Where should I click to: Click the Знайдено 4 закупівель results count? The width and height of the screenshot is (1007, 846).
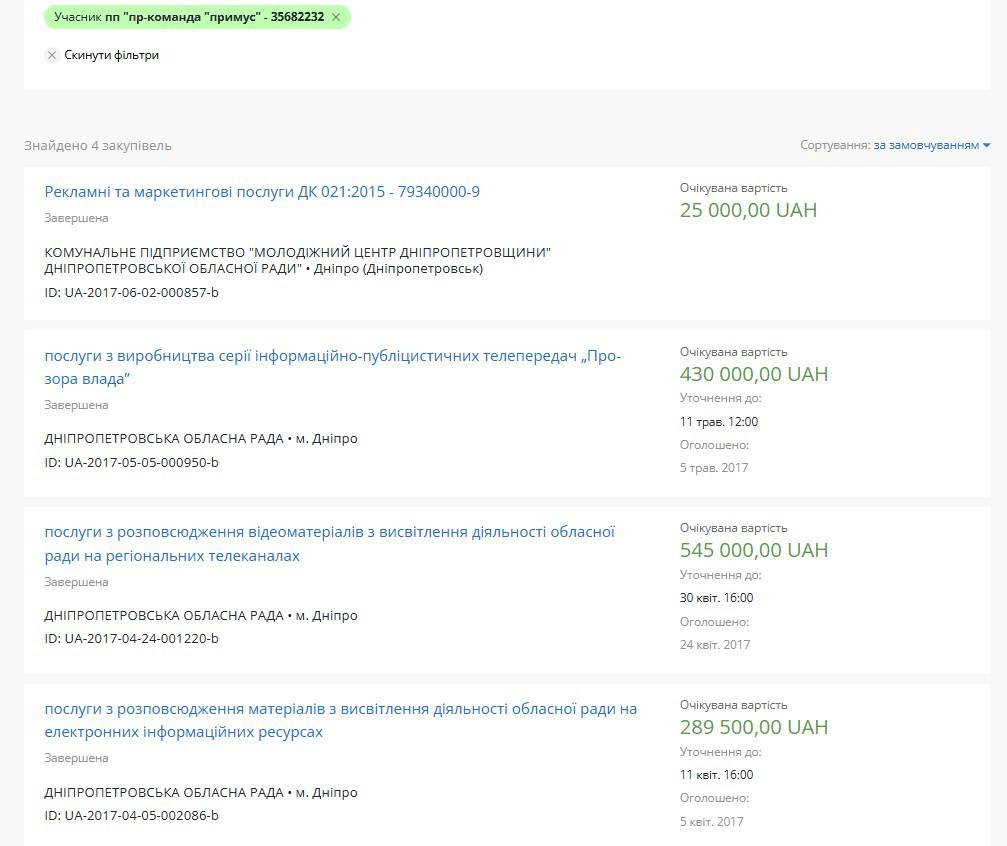[x=98, y=145]
